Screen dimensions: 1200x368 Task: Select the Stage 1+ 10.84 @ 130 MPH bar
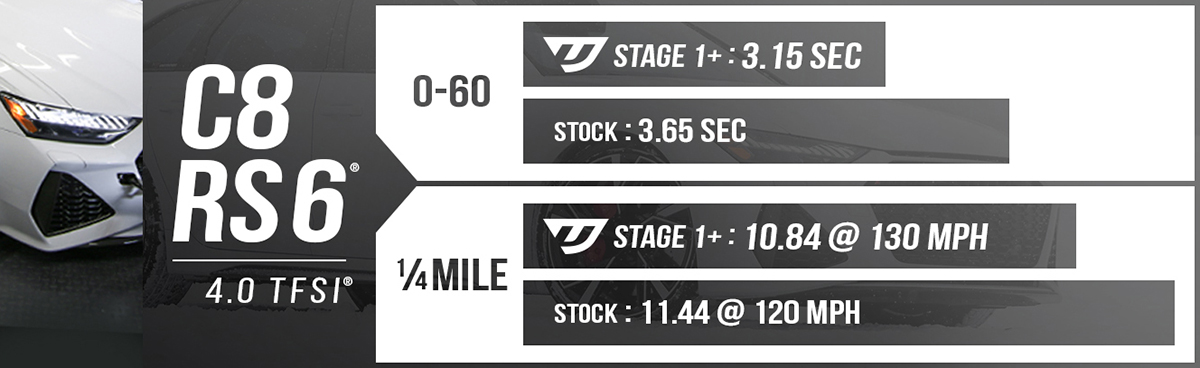coord(799,236)
